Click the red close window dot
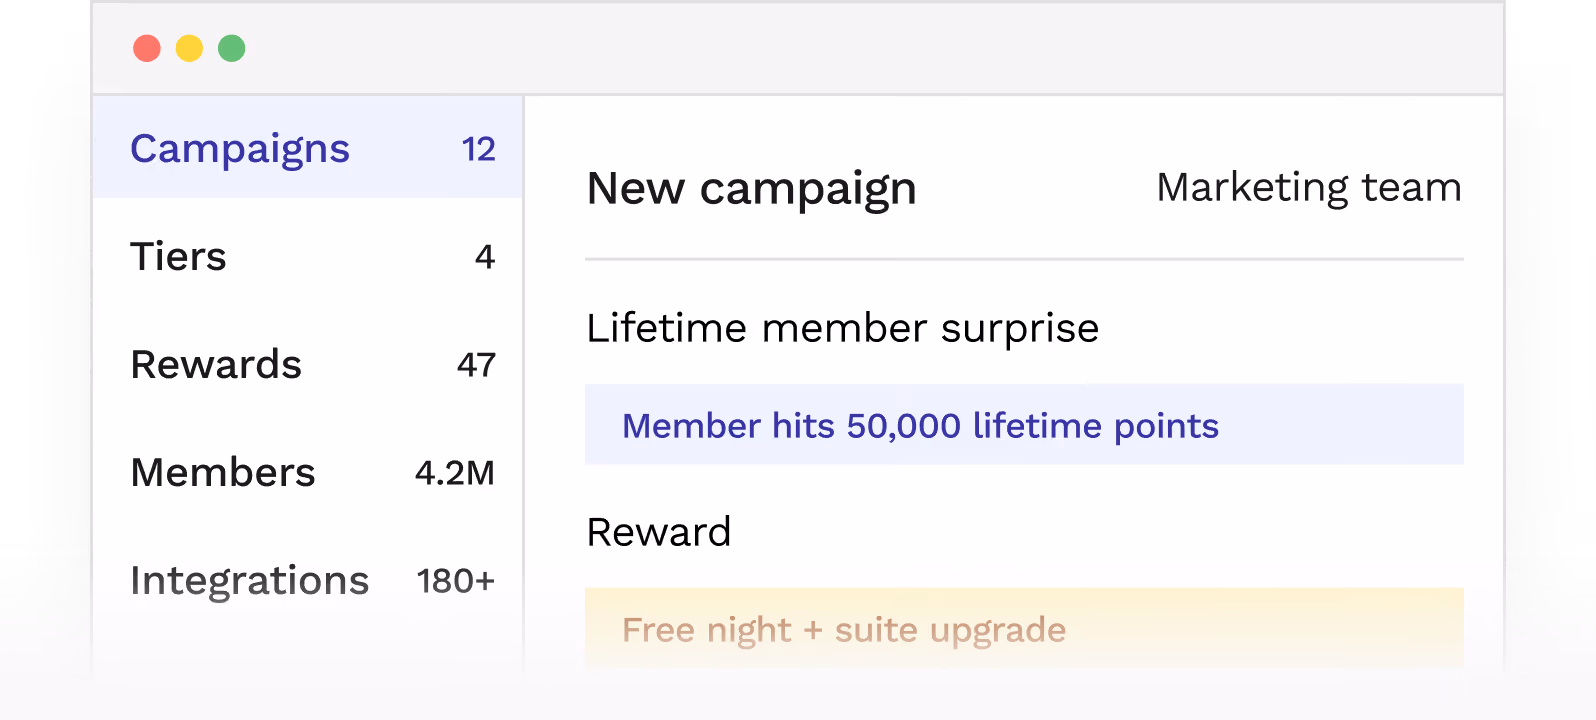 click(x=147, y=48)
